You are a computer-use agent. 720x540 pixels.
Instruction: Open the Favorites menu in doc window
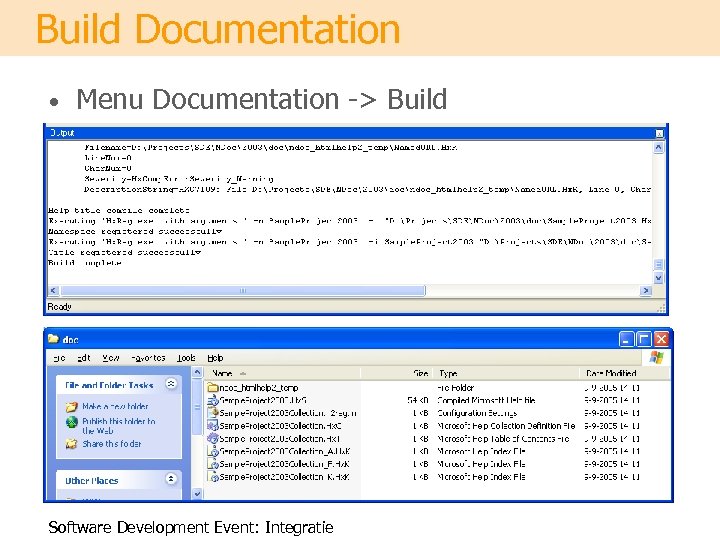pyautogui.click(x=148, y=358)
